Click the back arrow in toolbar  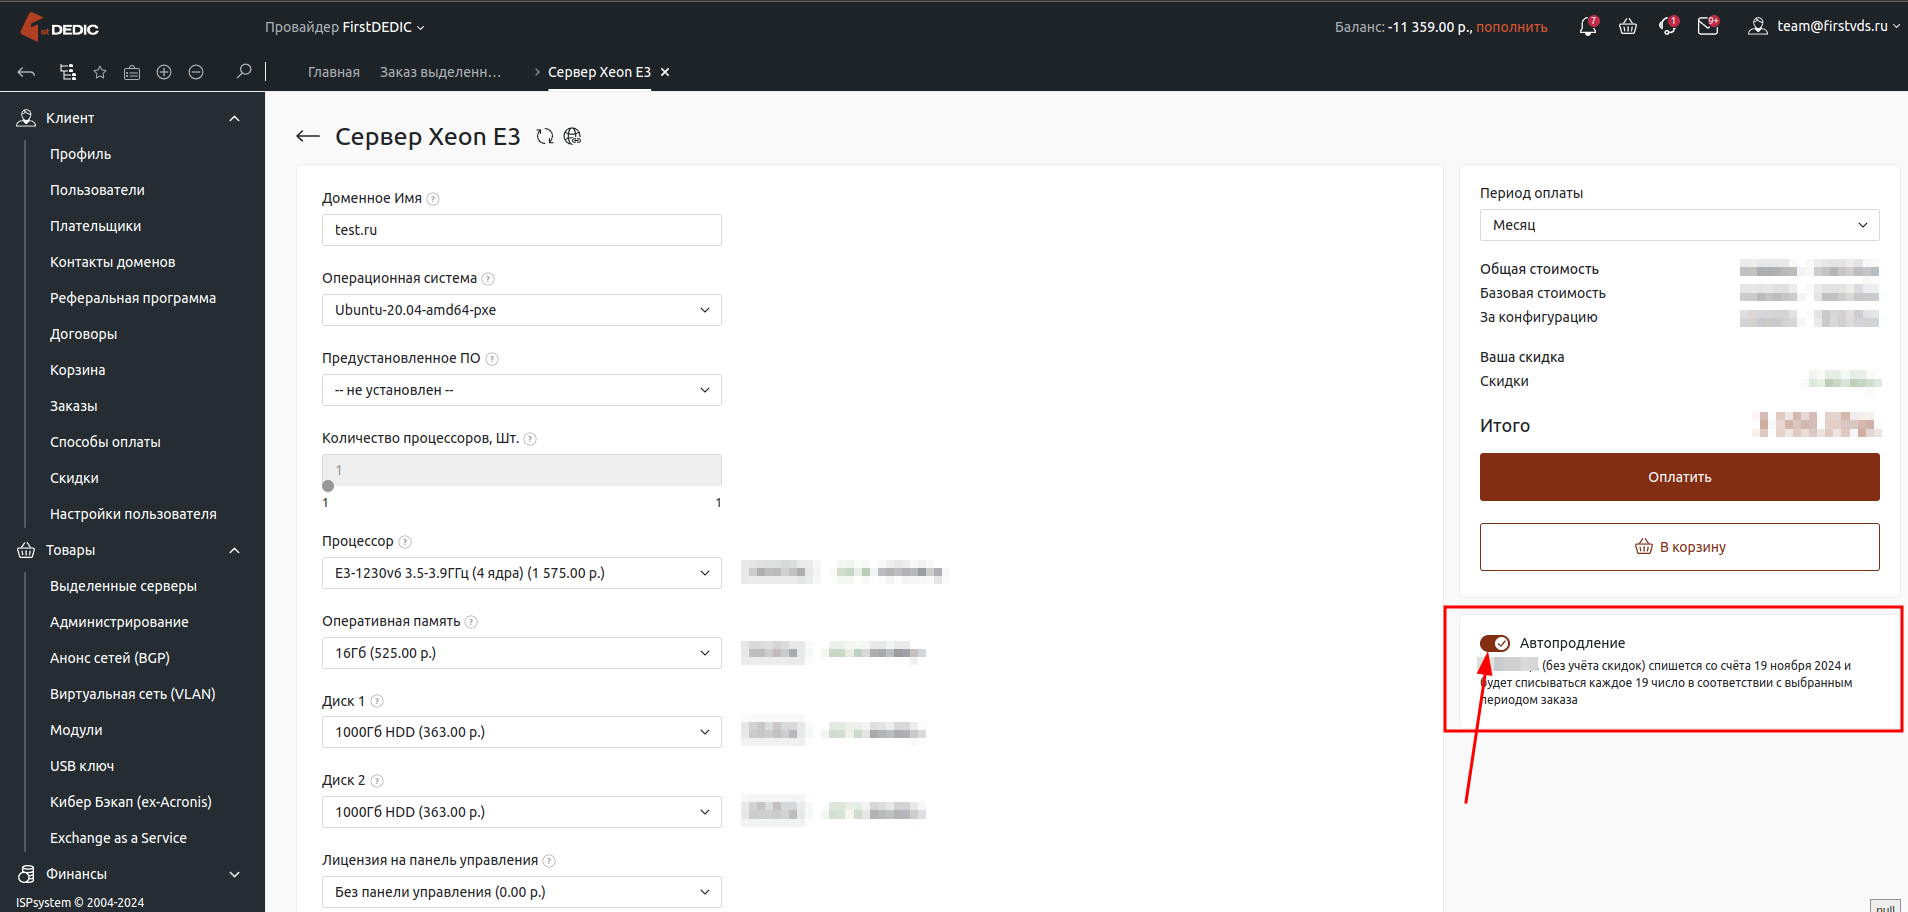point(27,72)
